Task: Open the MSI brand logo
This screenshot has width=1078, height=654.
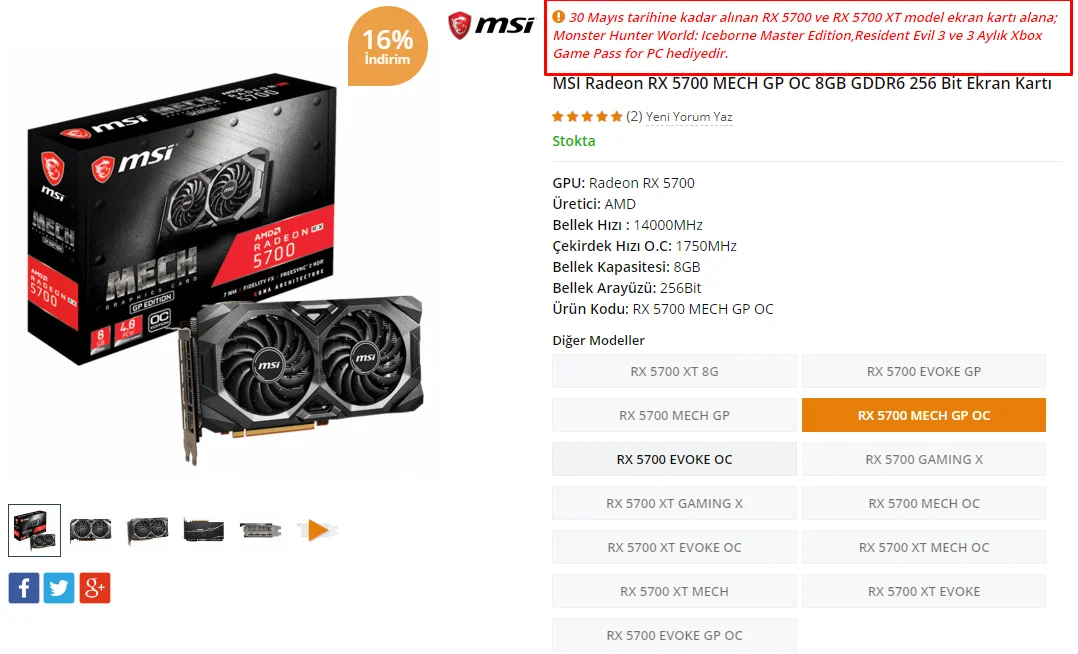Action: click(x=490, y=25)
